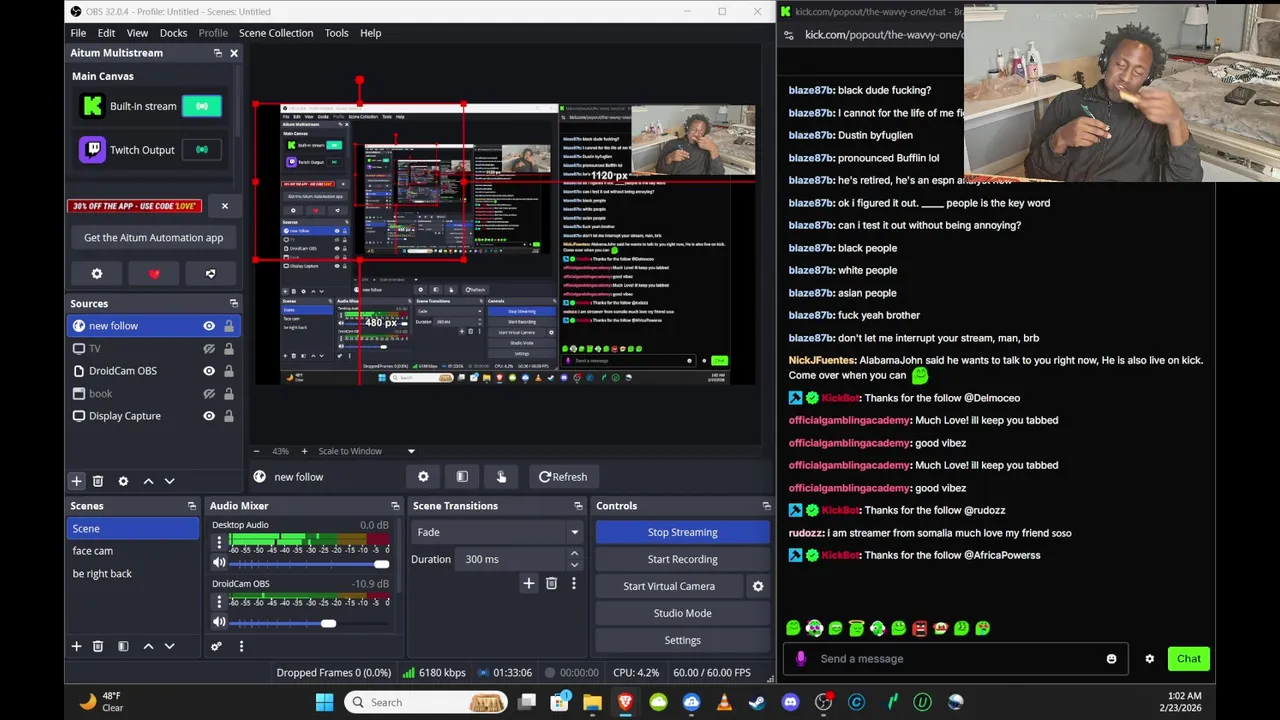
Task: Pop out the Controls dock
Action: point(766,506)
